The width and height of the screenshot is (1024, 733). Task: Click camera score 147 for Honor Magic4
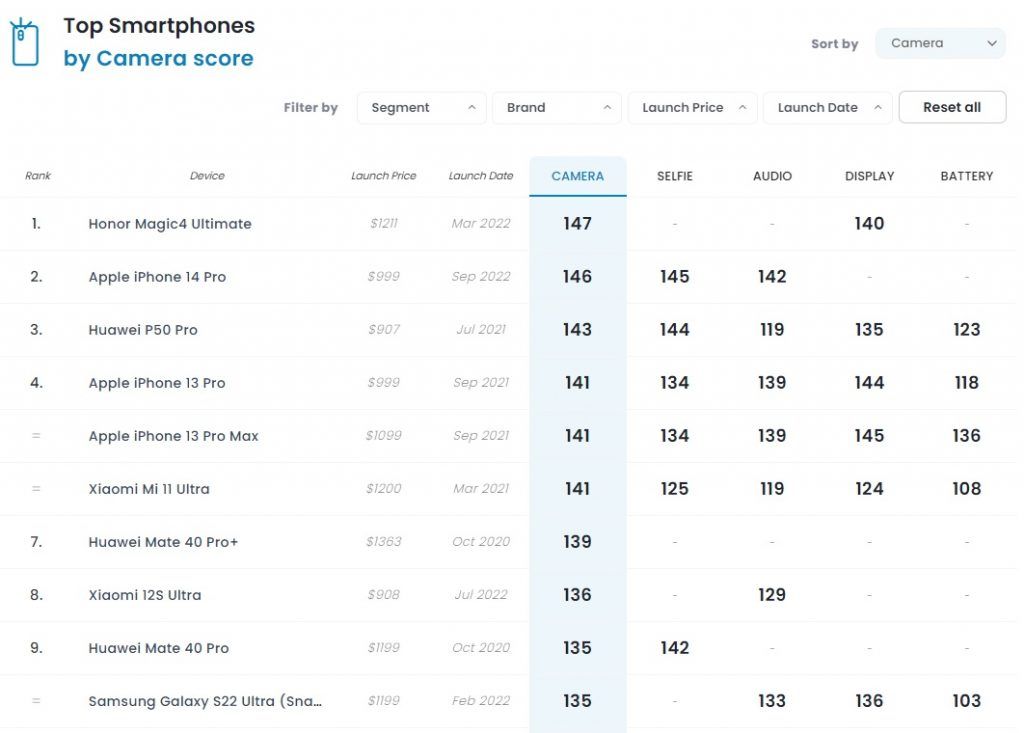577,224
